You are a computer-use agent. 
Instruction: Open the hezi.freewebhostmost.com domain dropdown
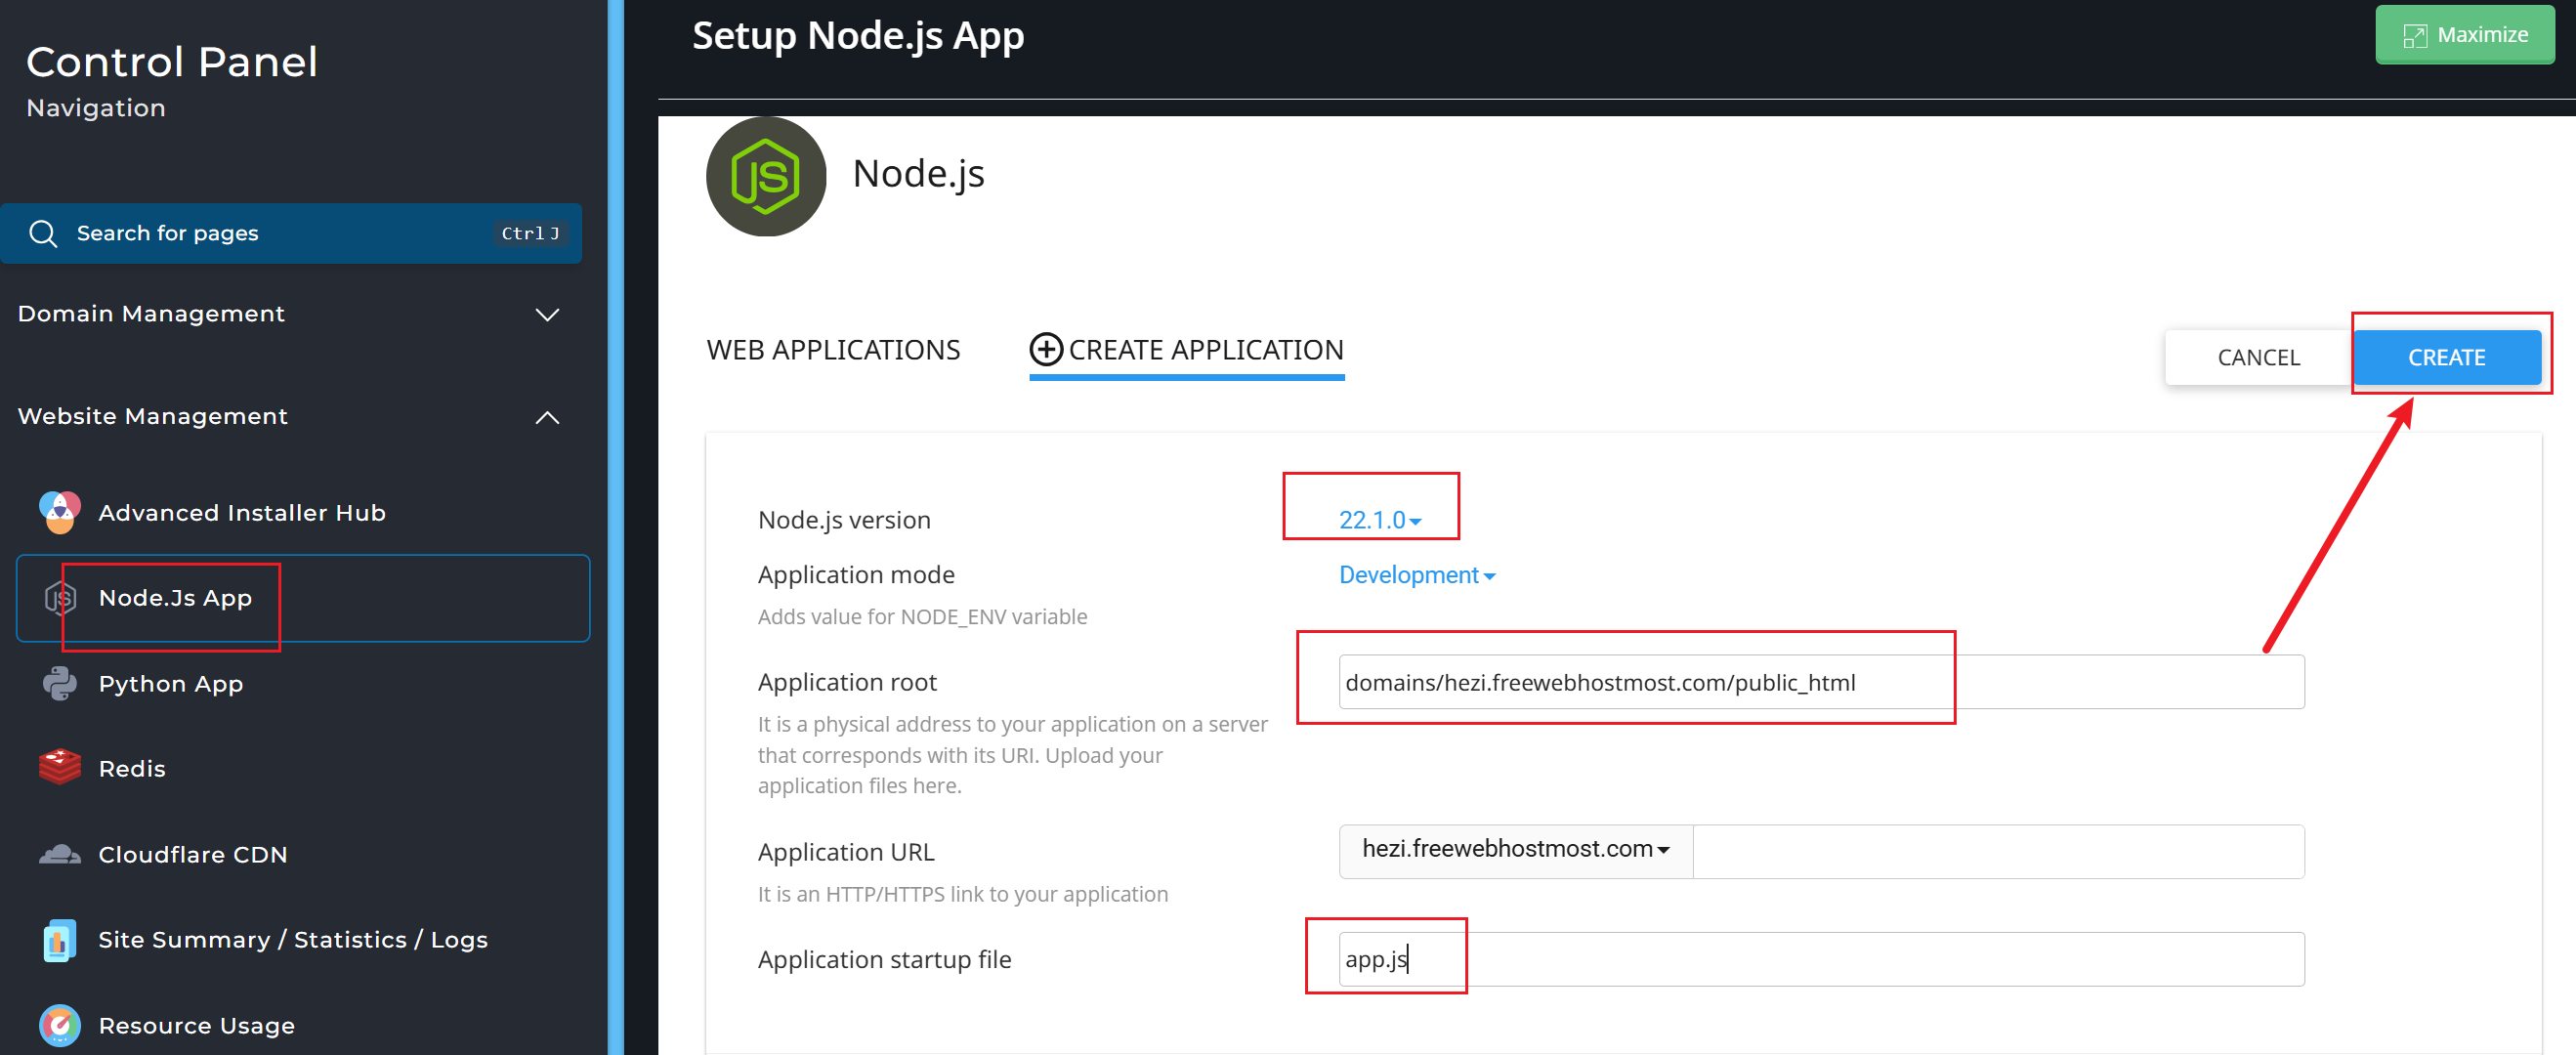pyautogui.click(x=1515, y=849)
